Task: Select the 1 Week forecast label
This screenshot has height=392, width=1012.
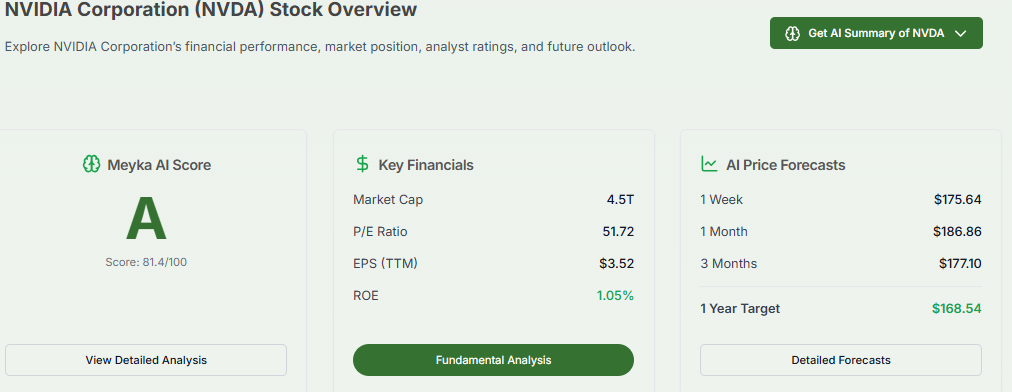Action: [x=722, y=200]
